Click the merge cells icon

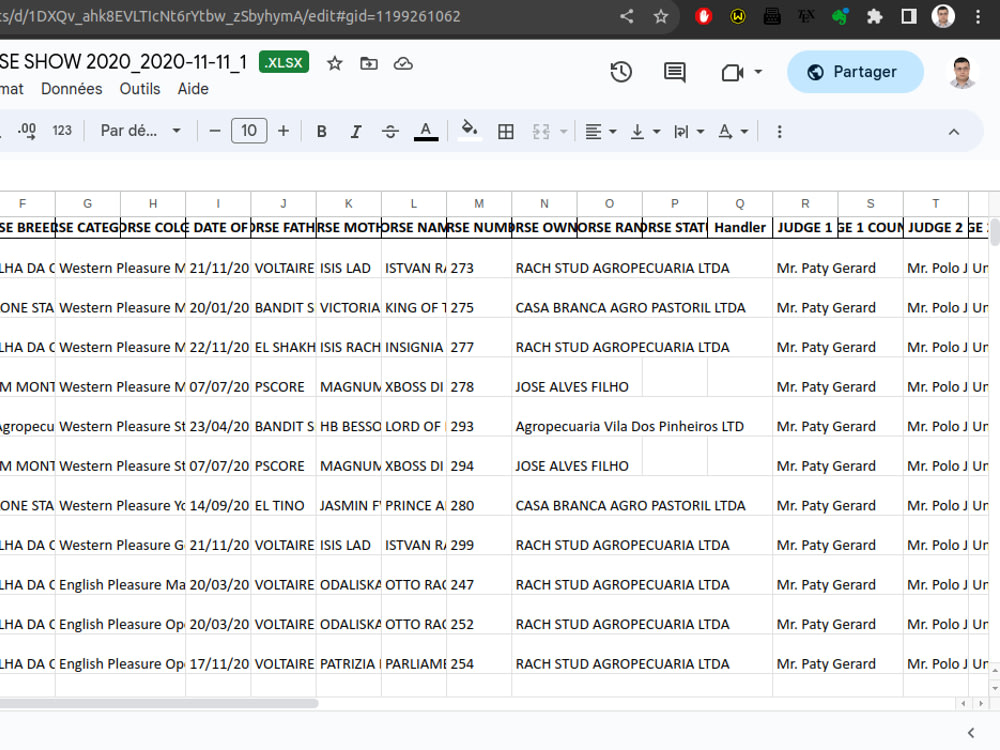(x=541, y=131)
